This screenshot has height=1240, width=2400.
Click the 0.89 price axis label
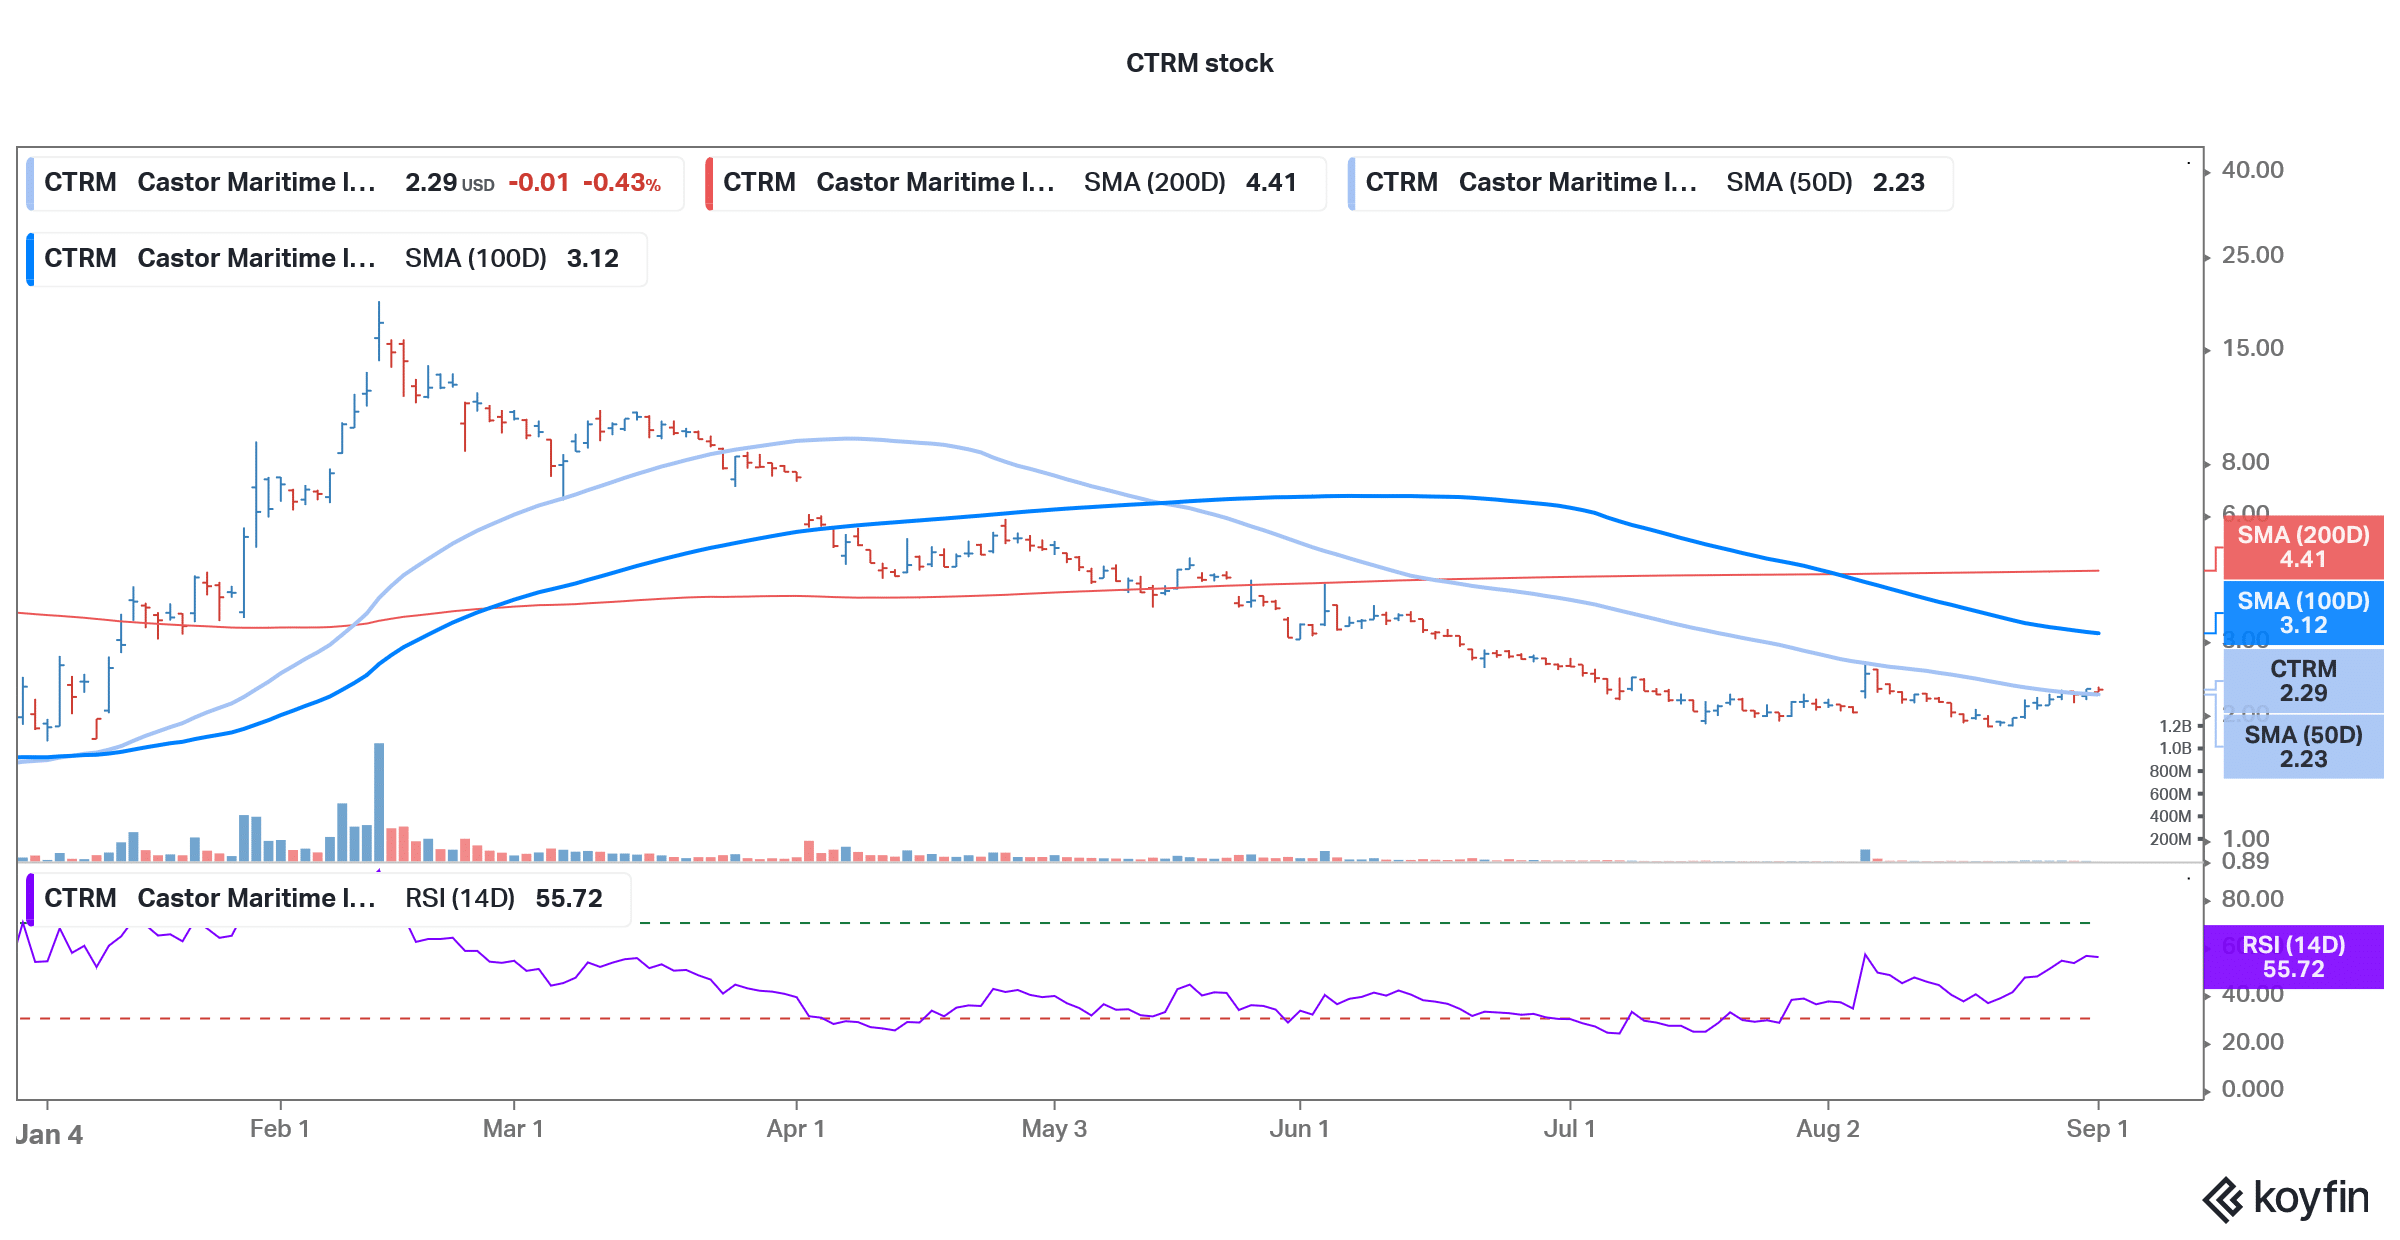(2245, 861)
